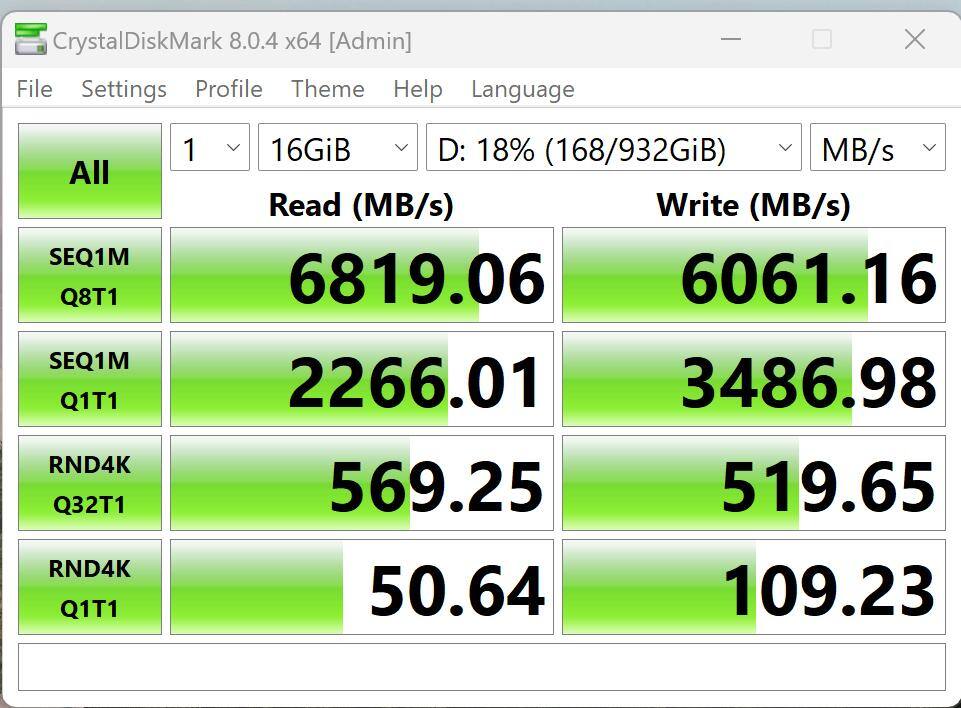
Task: Open the Theme menu
Action: coord(327,89)
